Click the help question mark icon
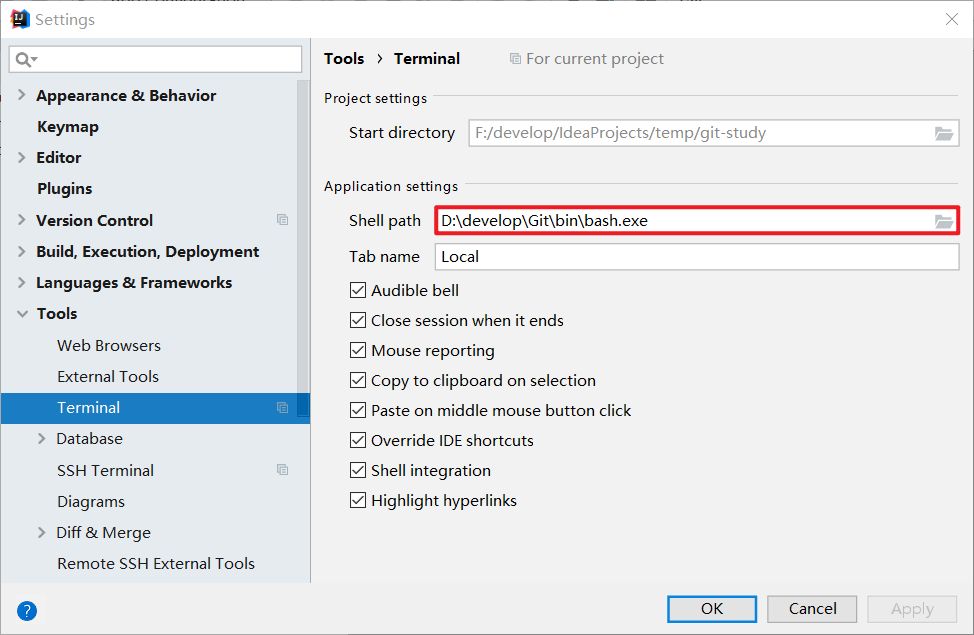This screenshot has height=635, width=974. [27, 610]
